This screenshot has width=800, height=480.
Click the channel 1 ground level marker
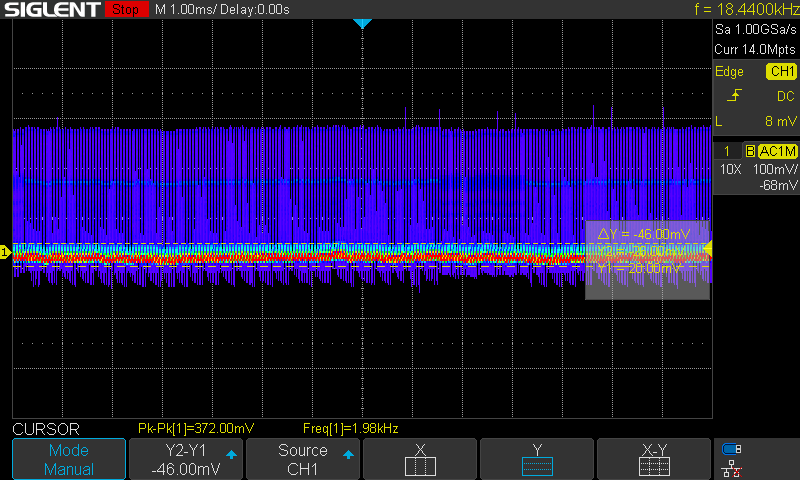pos(5,252)
